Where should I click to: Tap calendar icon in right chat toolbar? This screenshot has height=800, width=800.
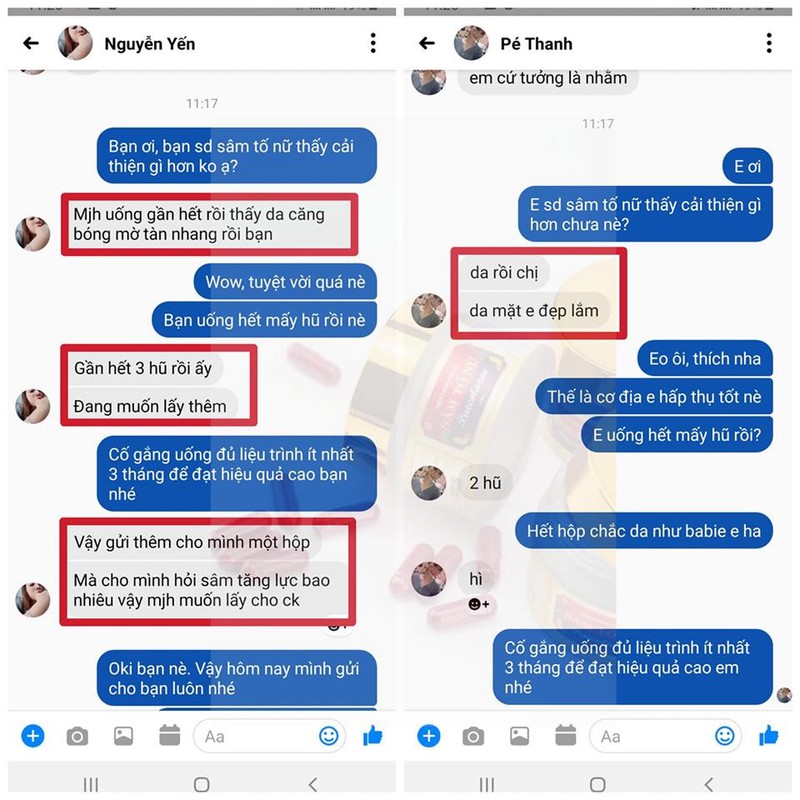click(565, 735)
